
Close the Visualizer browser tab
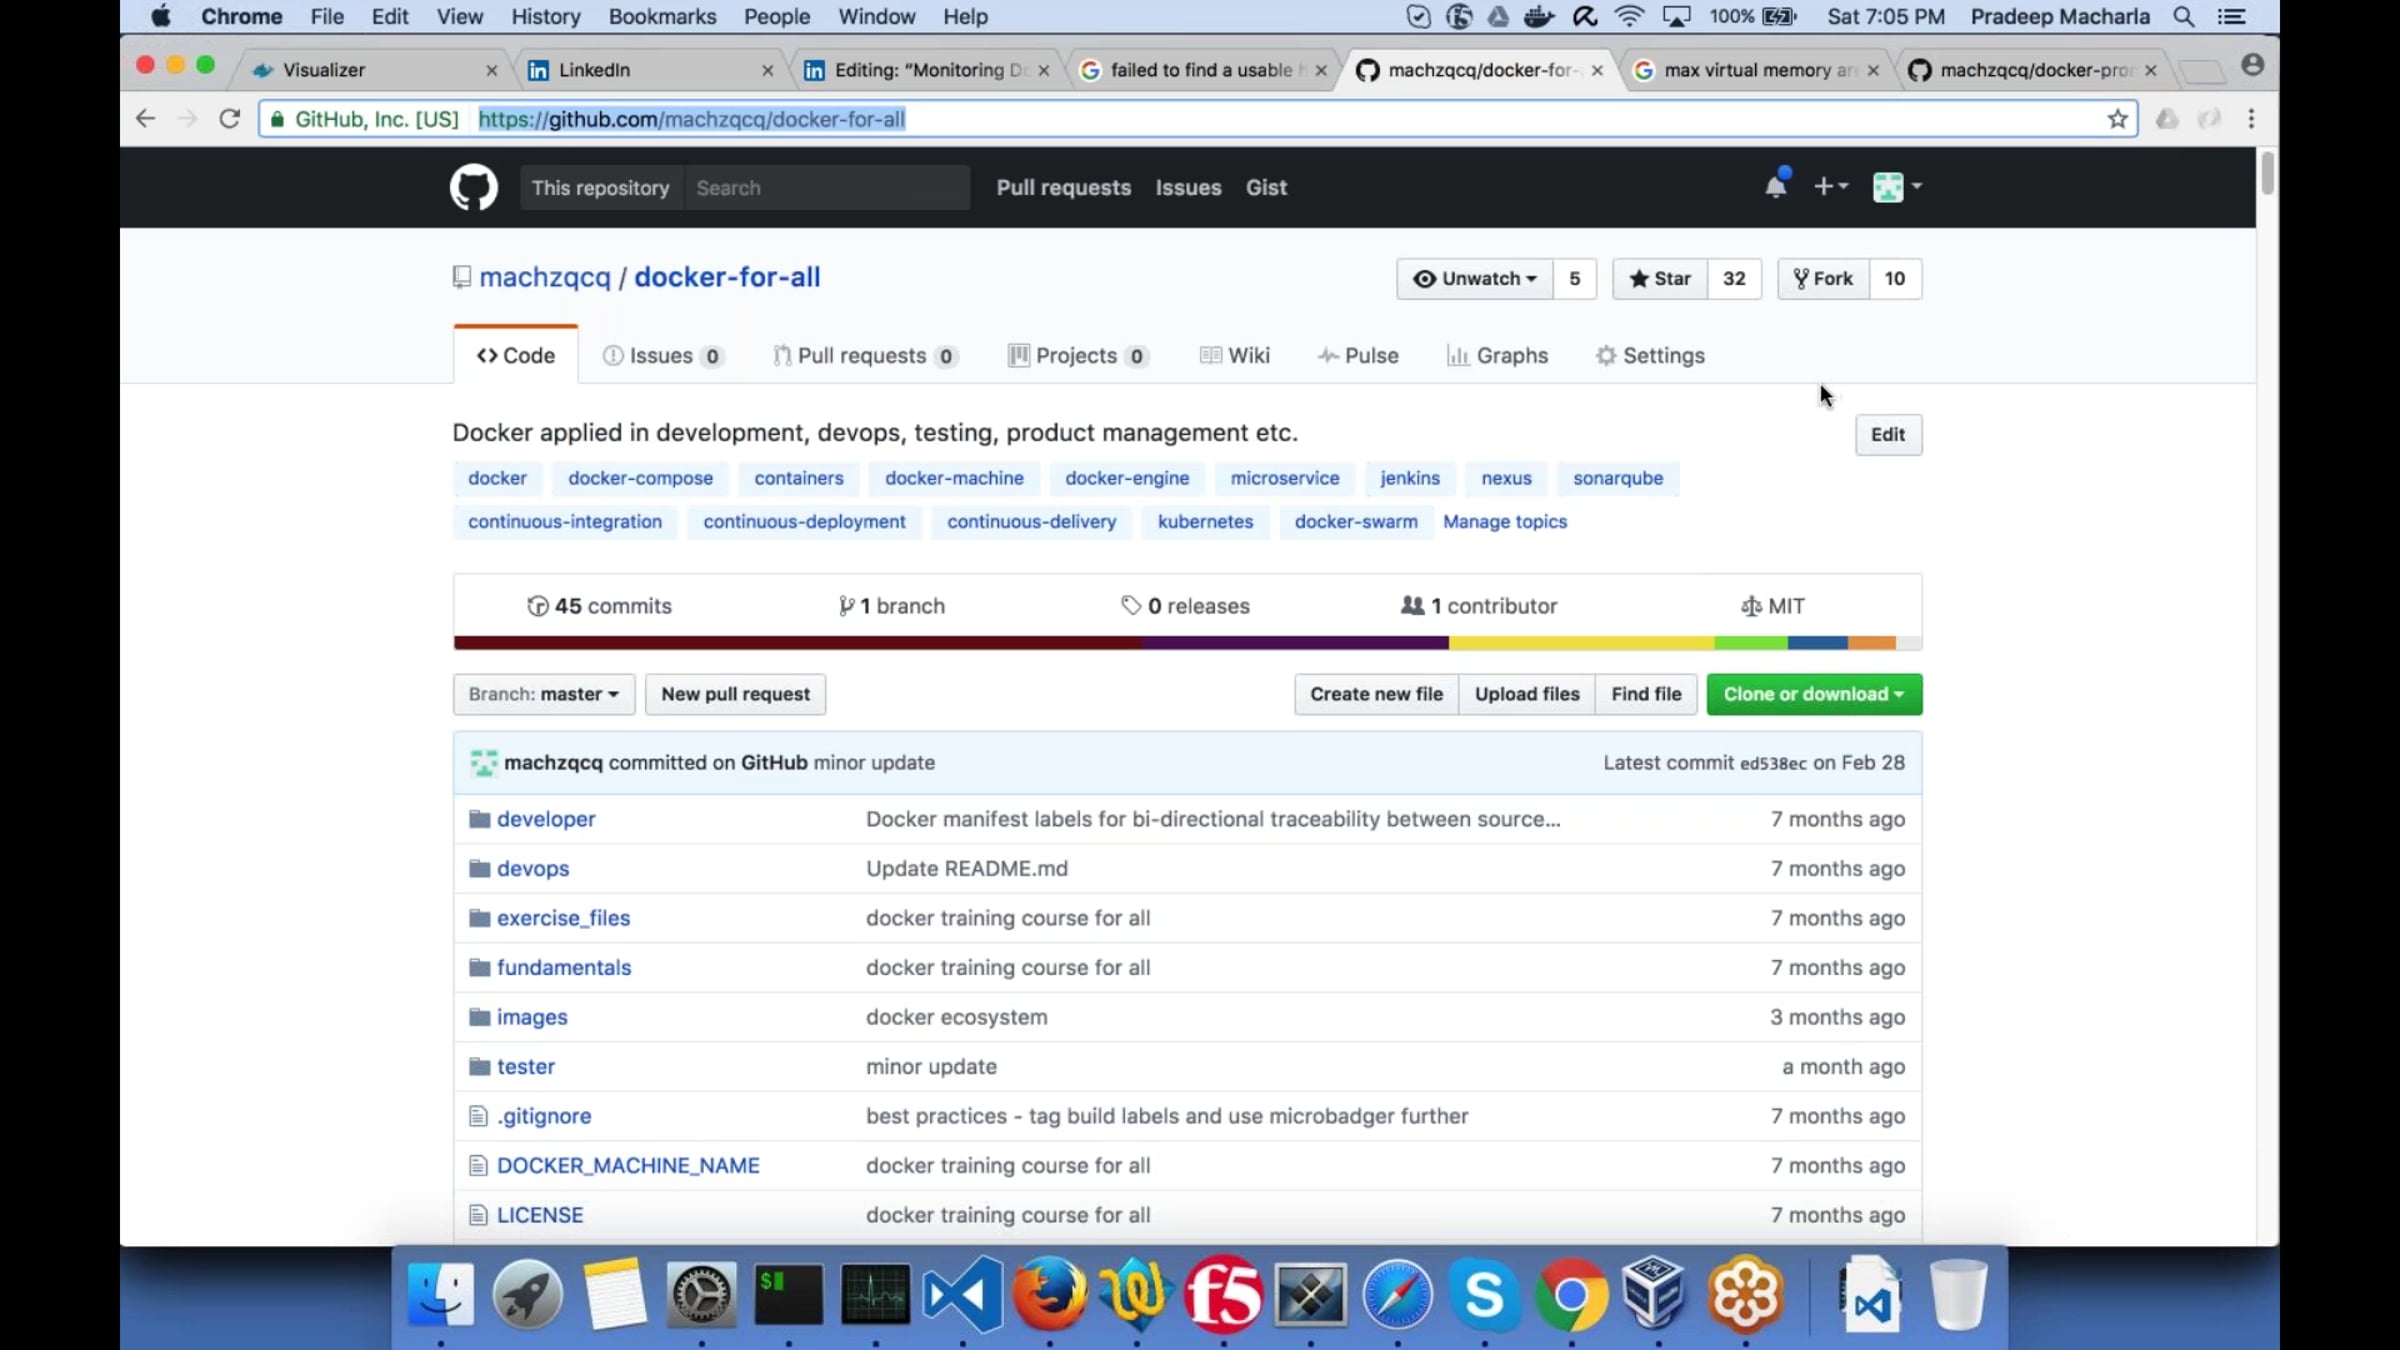[491, 71]
